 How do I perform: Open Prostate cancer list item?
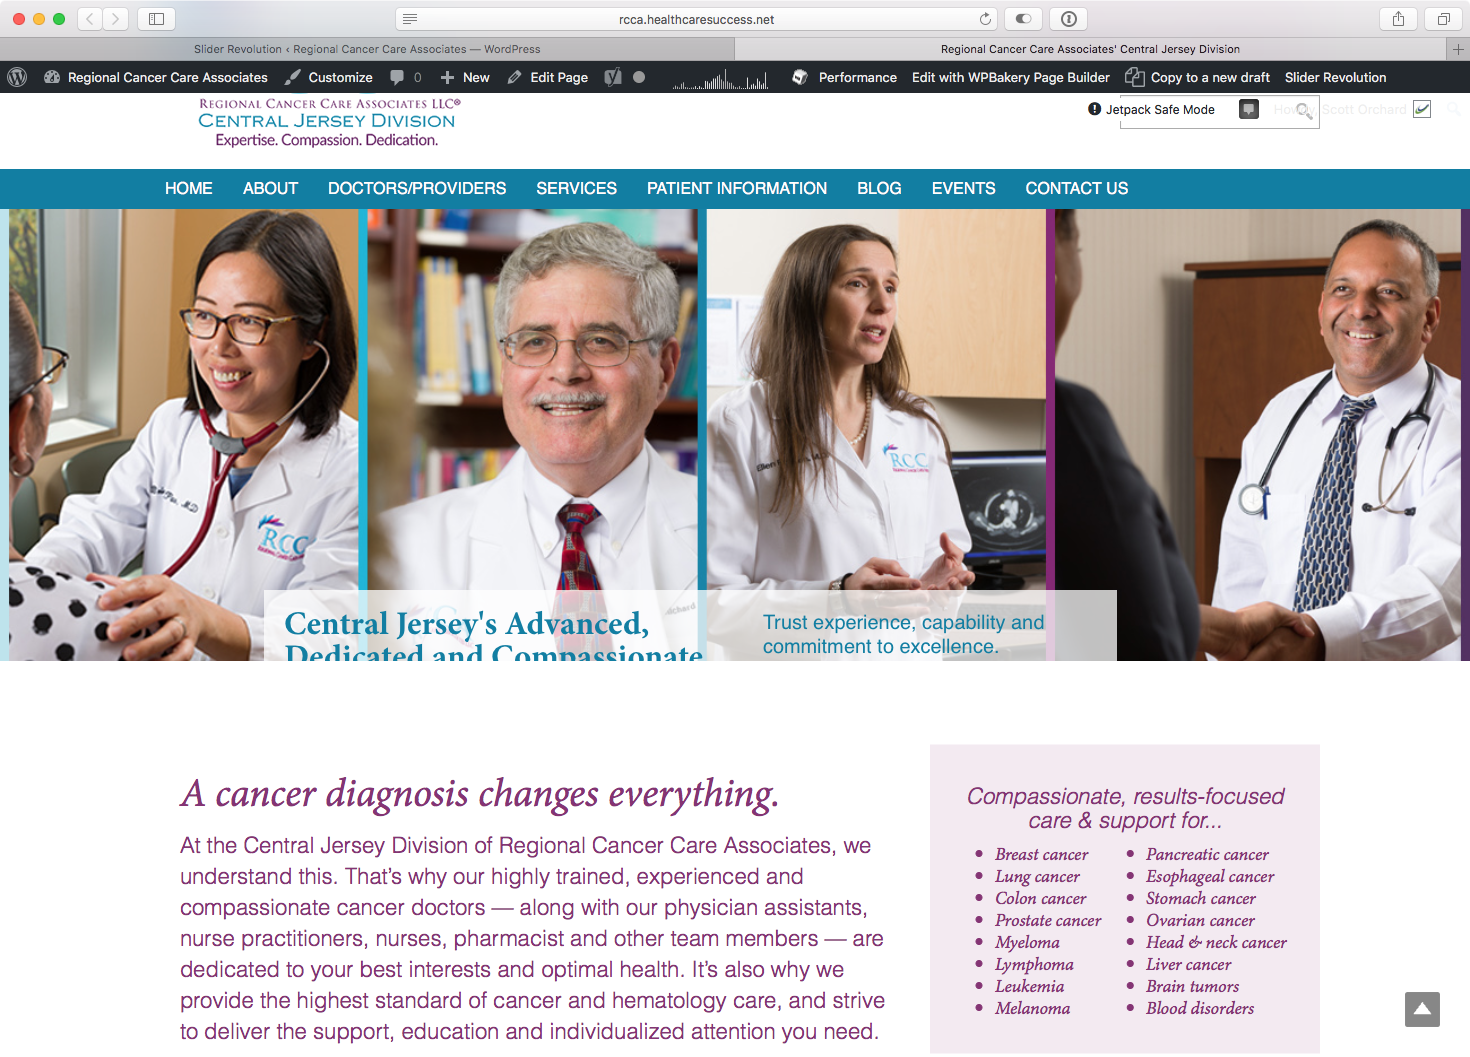click(1048, 920)
